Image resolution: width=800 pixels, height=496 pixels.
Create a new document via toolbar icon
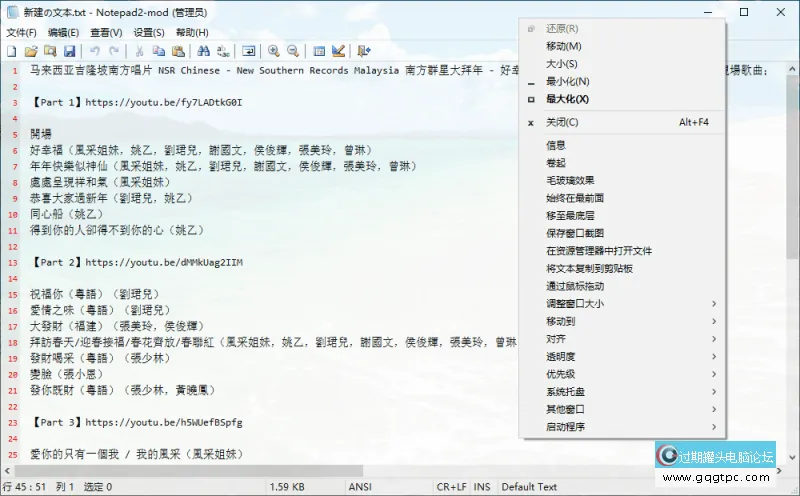pyautogui.click(x=12, y=51)
